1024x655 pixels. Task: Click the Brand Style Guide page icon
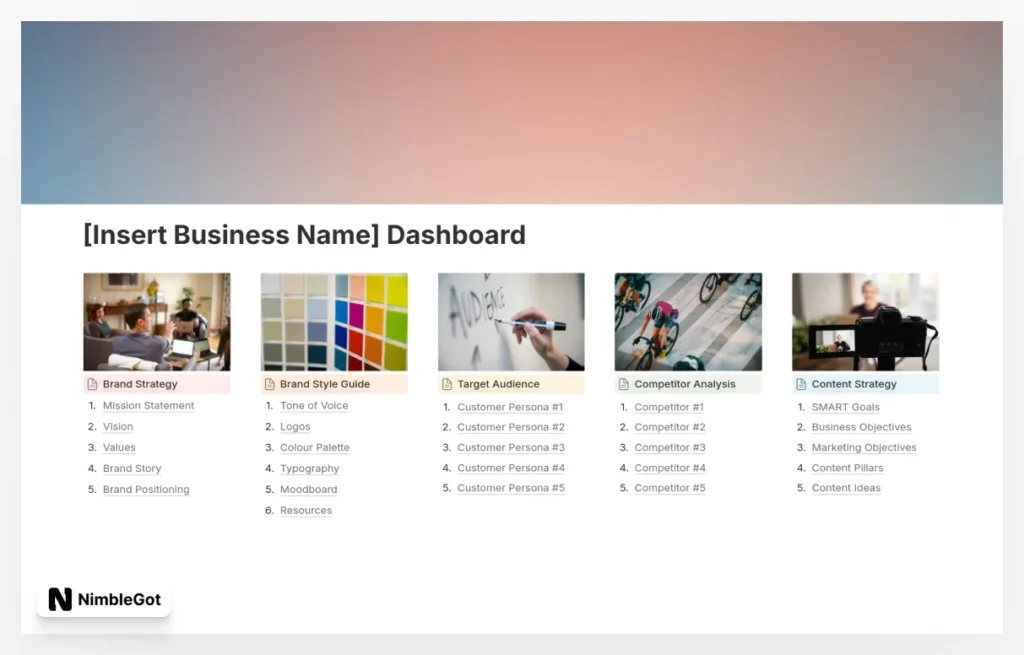(x=269, y=384)
